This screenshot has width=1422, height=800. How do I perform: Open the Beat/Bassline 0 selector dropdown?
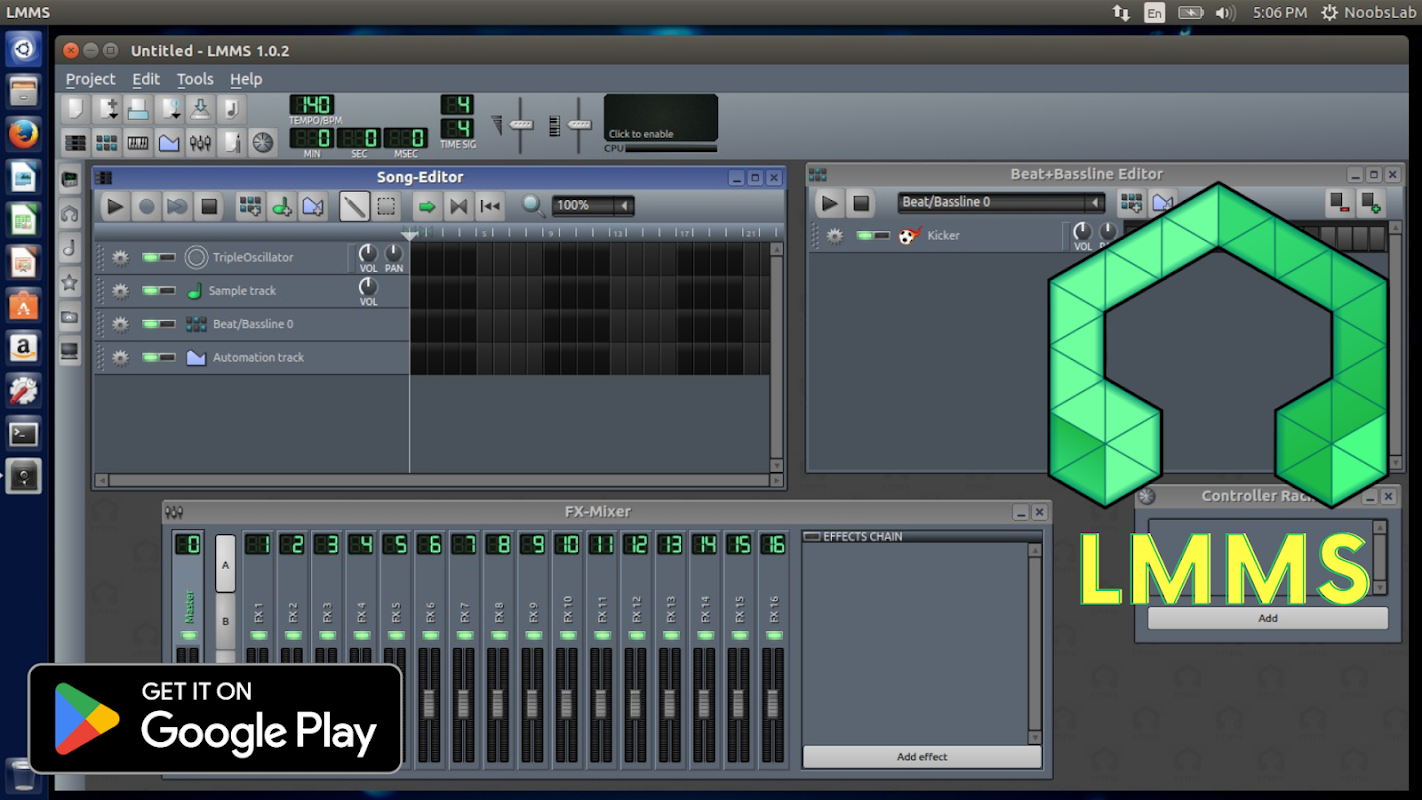(1001, 202)
